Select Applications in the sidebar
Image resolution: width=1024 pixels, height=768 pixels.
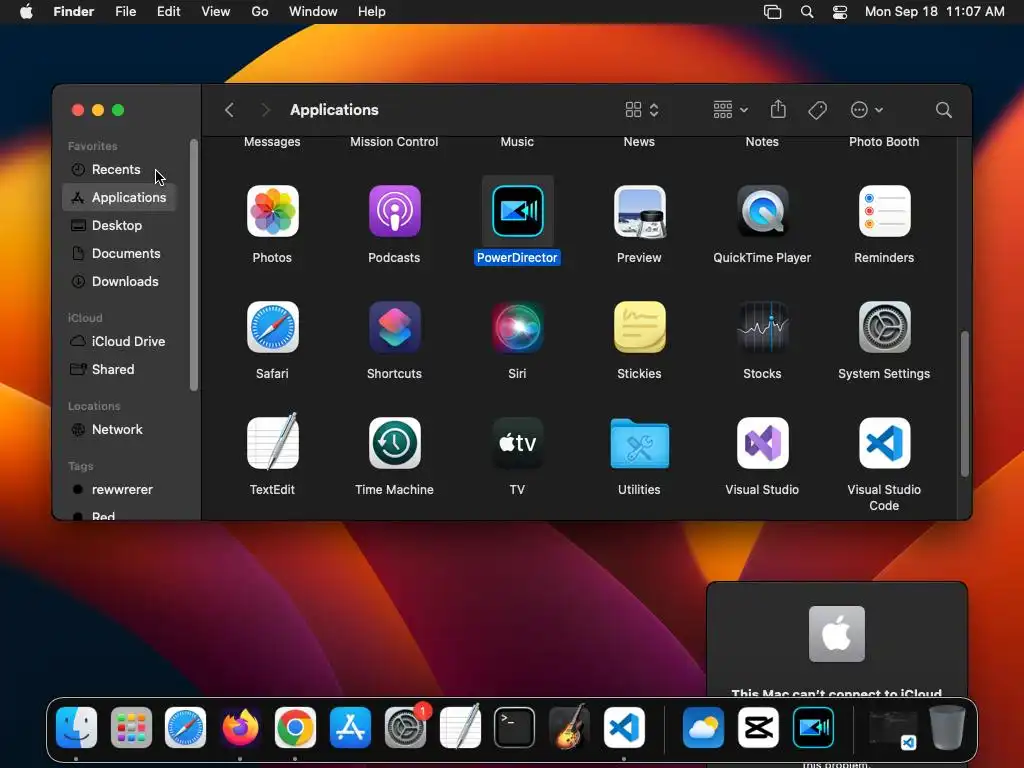[119, 197]
